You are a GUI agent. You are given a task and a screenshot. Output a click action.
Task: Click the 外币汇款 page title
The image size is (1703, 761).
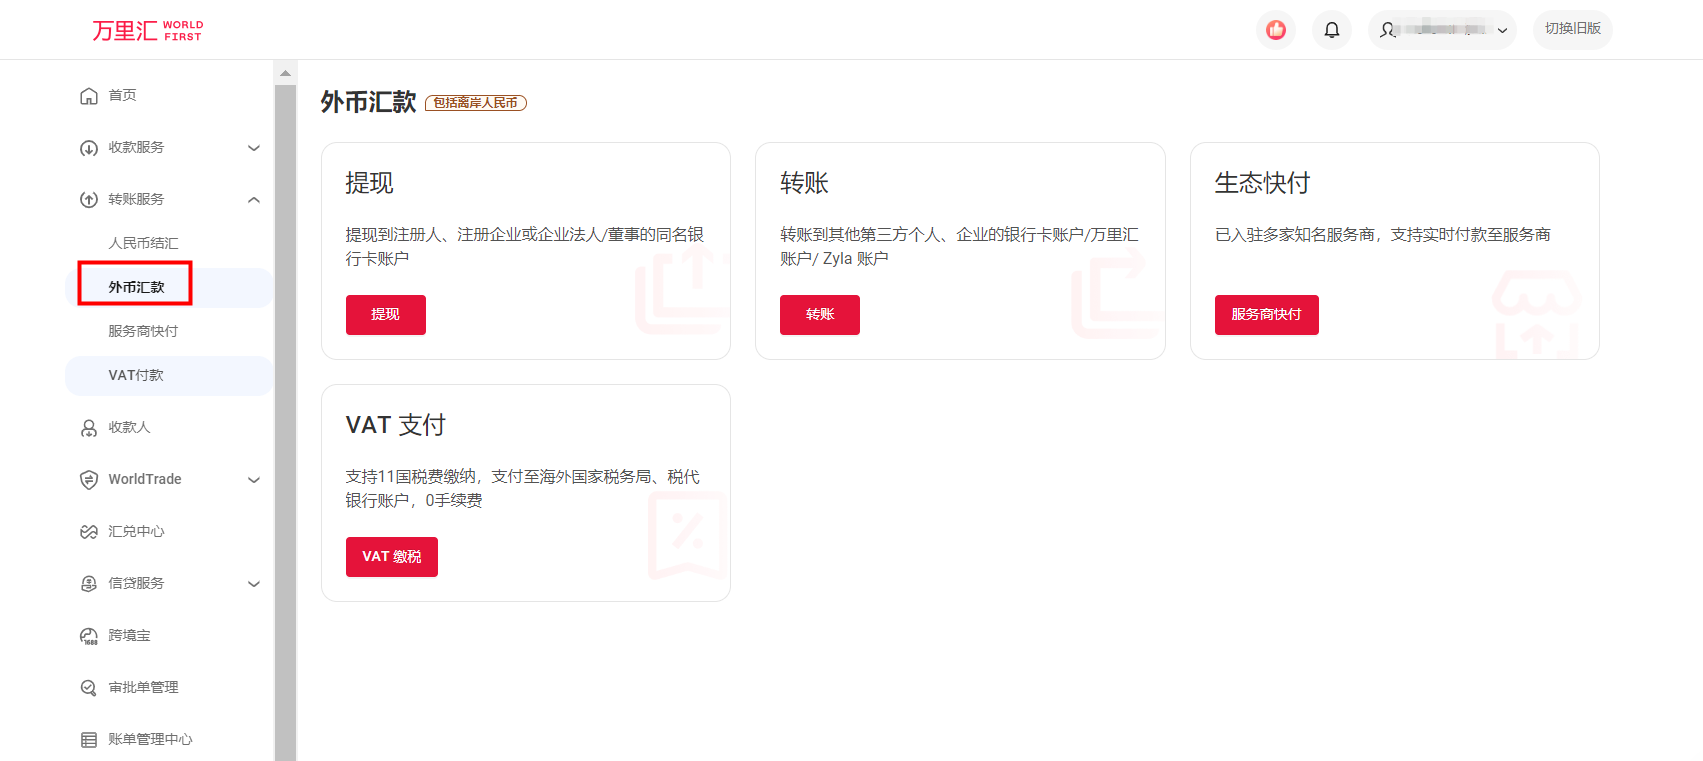(x=368, y=102)
